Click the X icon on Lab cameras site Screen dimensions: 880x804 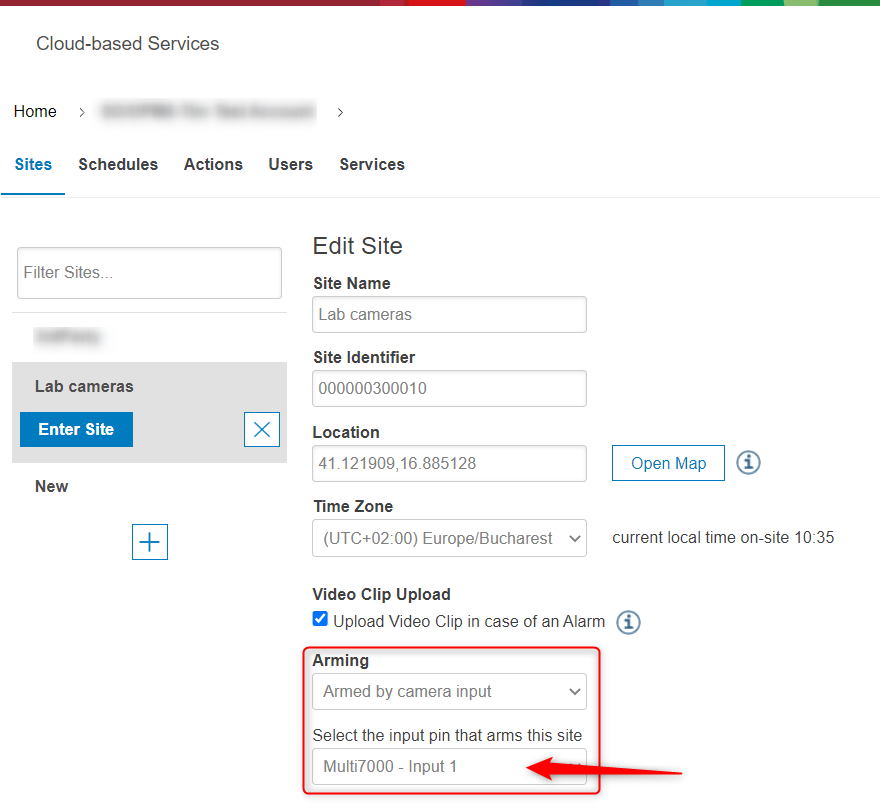[x=262, y=429]
